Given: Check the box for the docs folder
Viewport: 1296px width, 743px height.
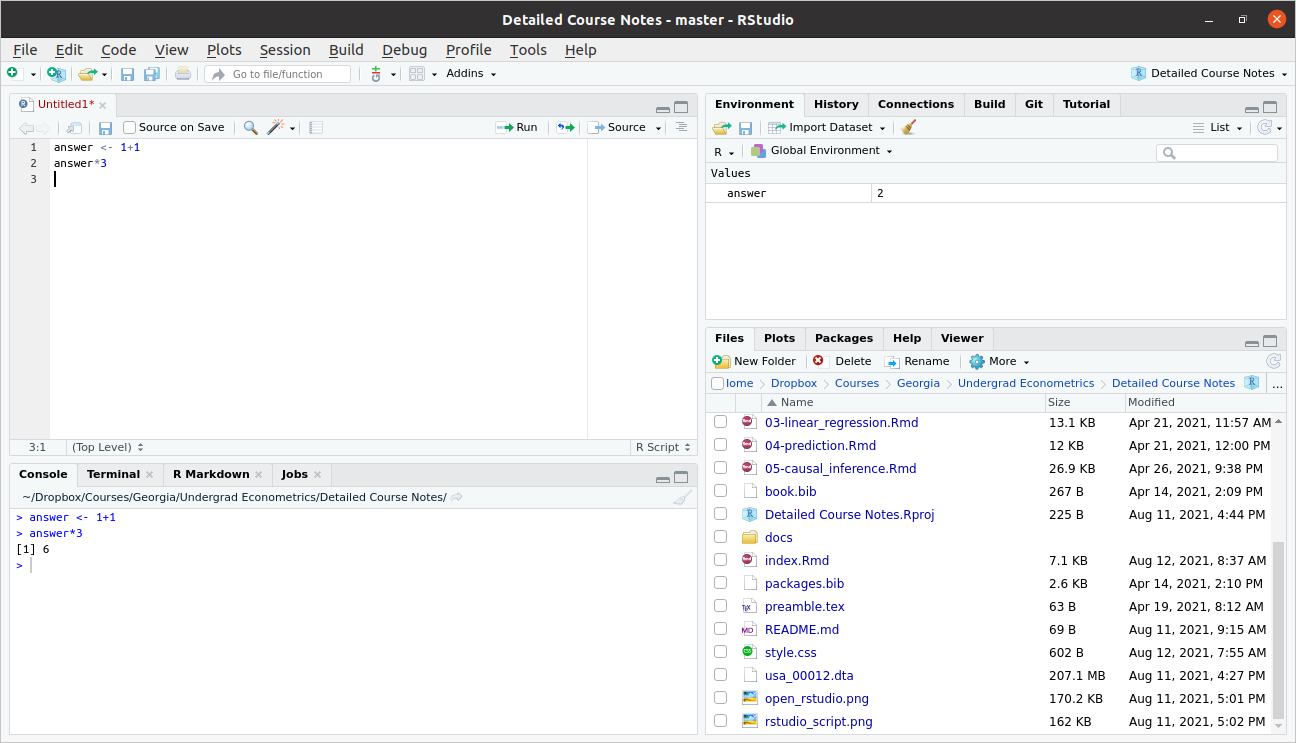Looking at the screenshot, I should click(x=720, y=537).
